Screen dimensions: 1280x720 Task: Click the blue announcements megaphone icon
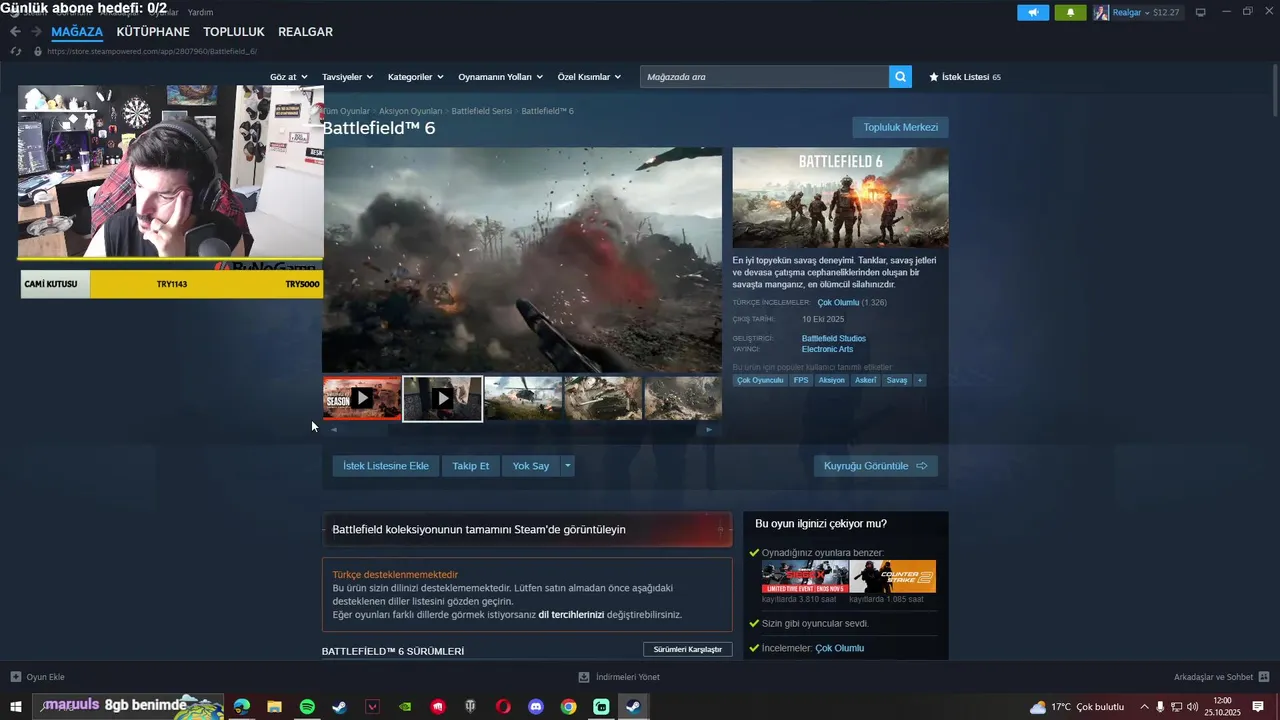point(1033,12)
